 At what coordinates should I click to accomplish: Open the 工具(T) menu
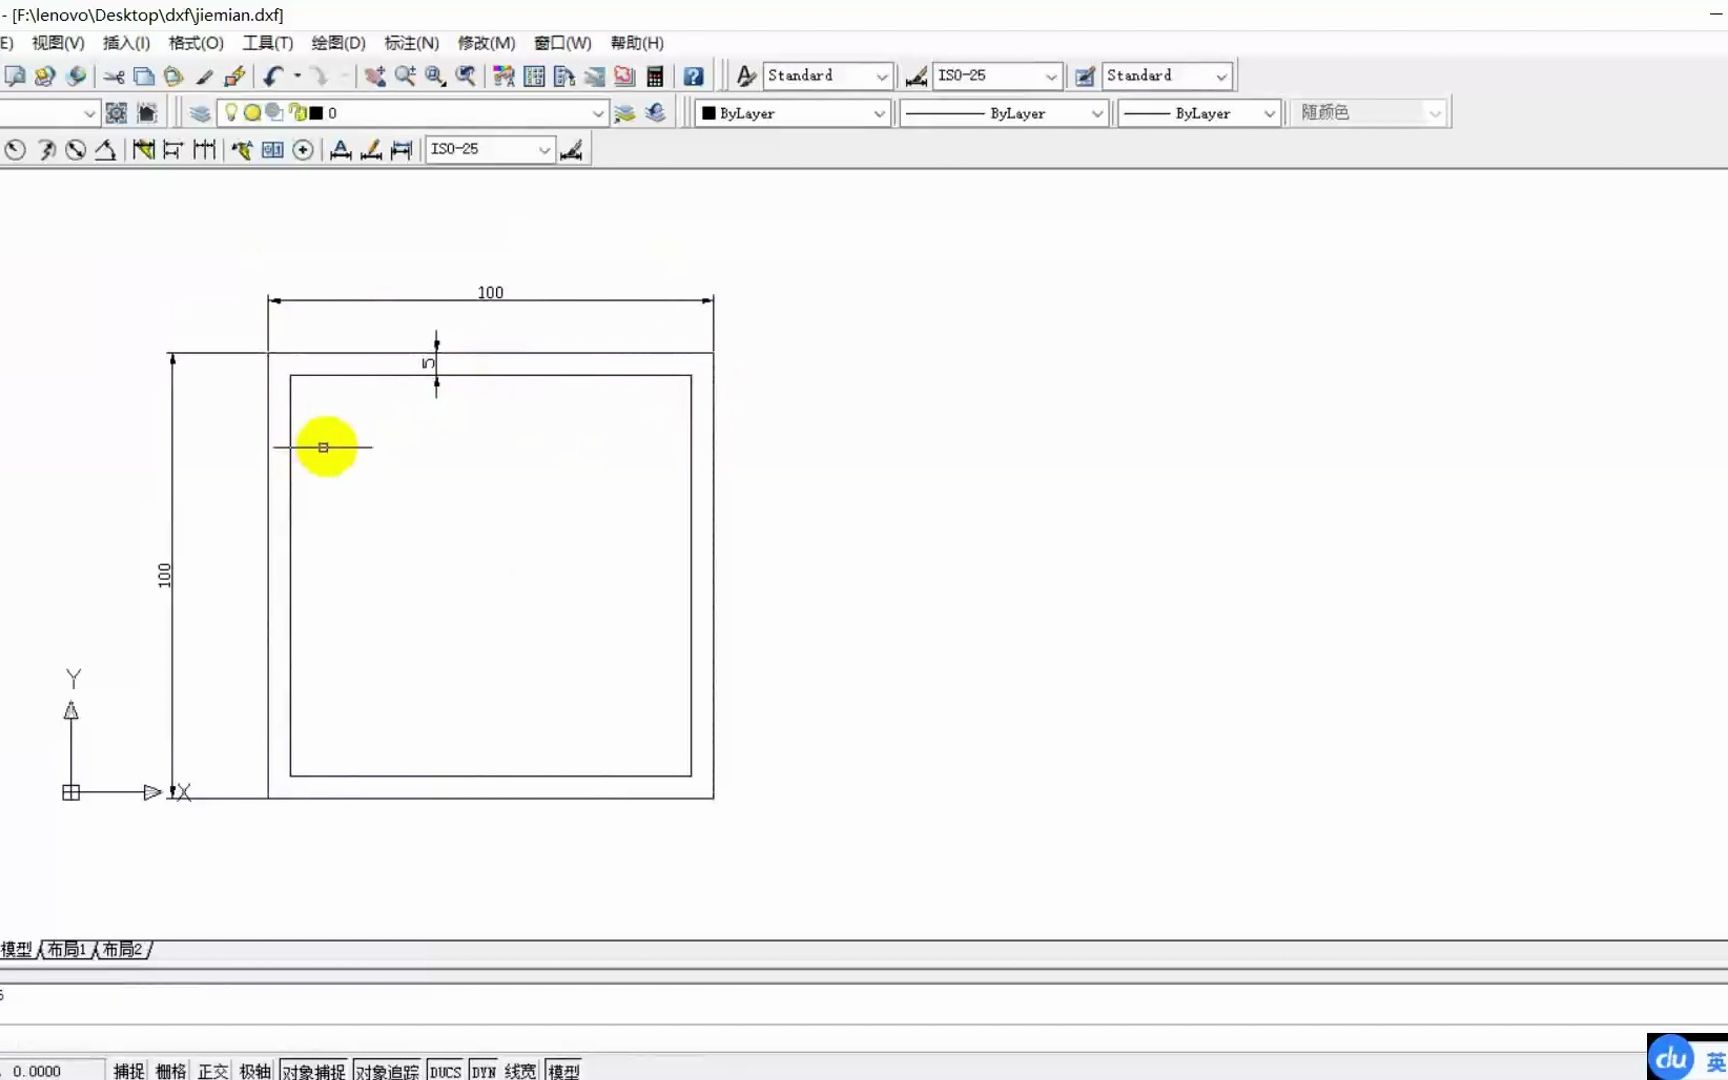[267, 43]
